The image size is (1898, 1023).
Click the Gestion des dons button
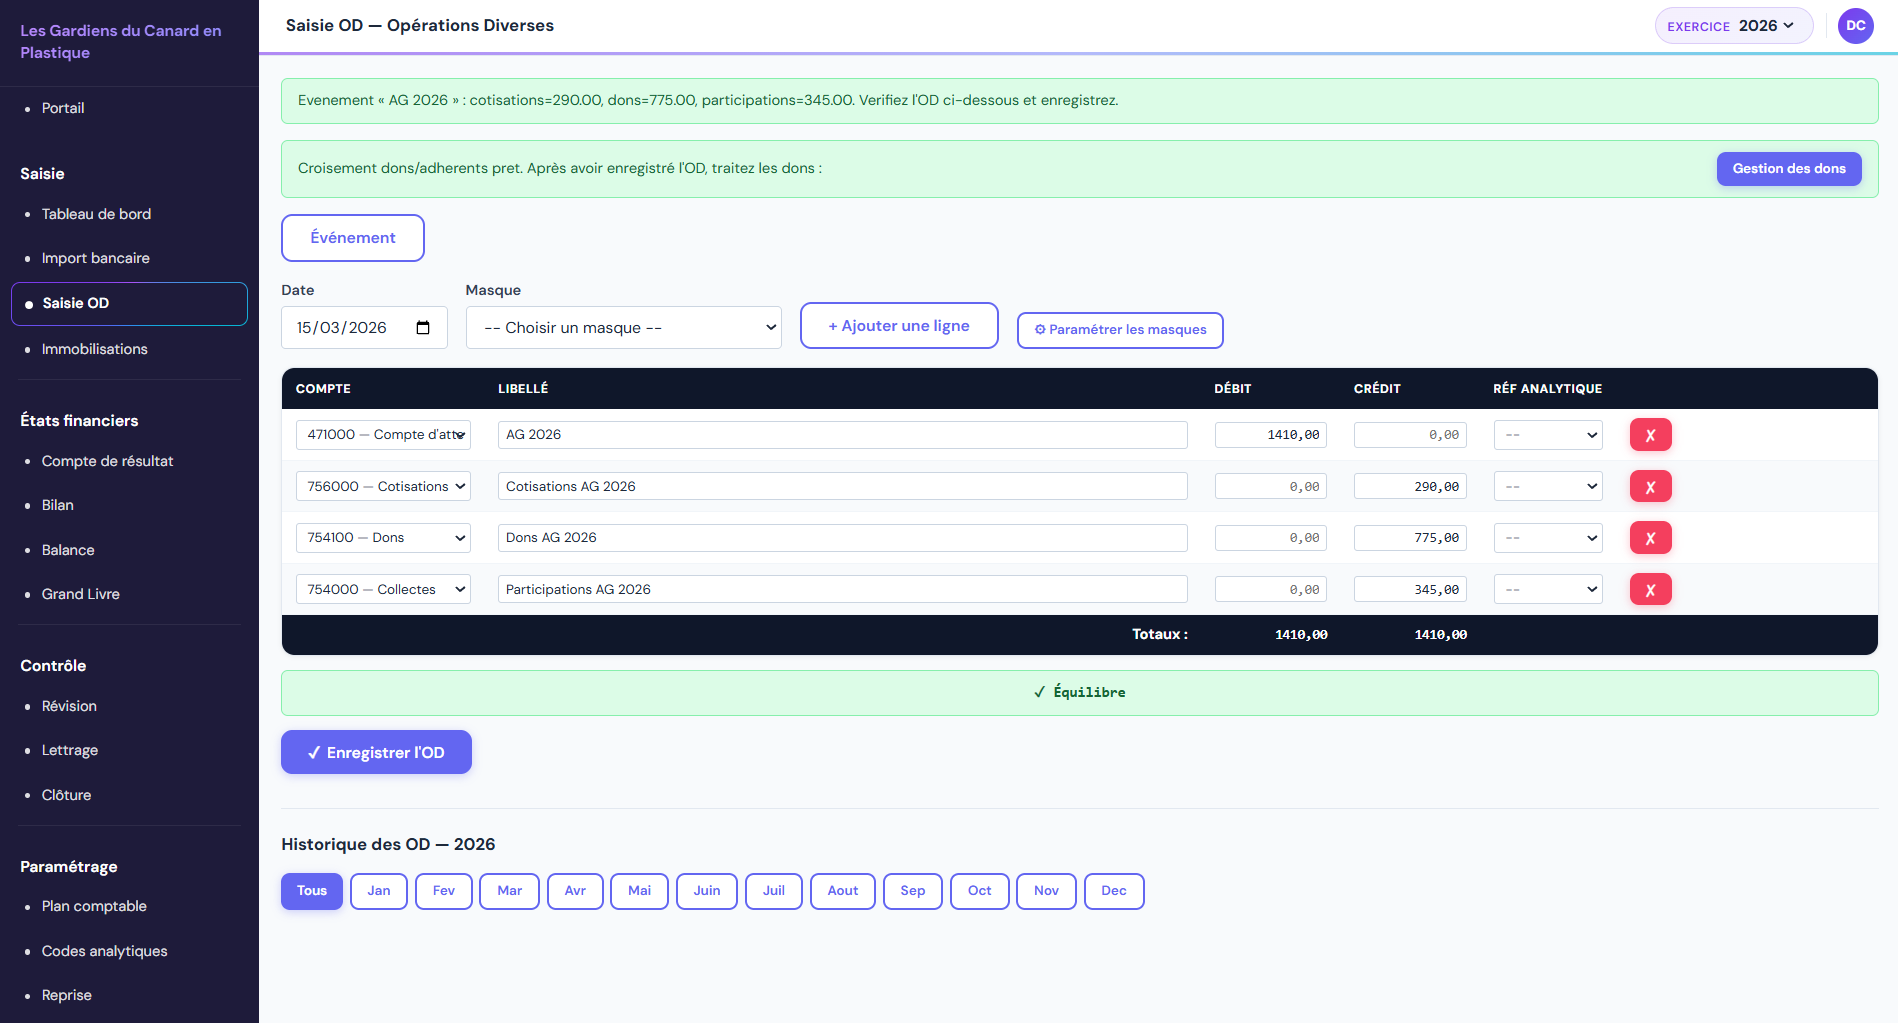[1788, 169]
